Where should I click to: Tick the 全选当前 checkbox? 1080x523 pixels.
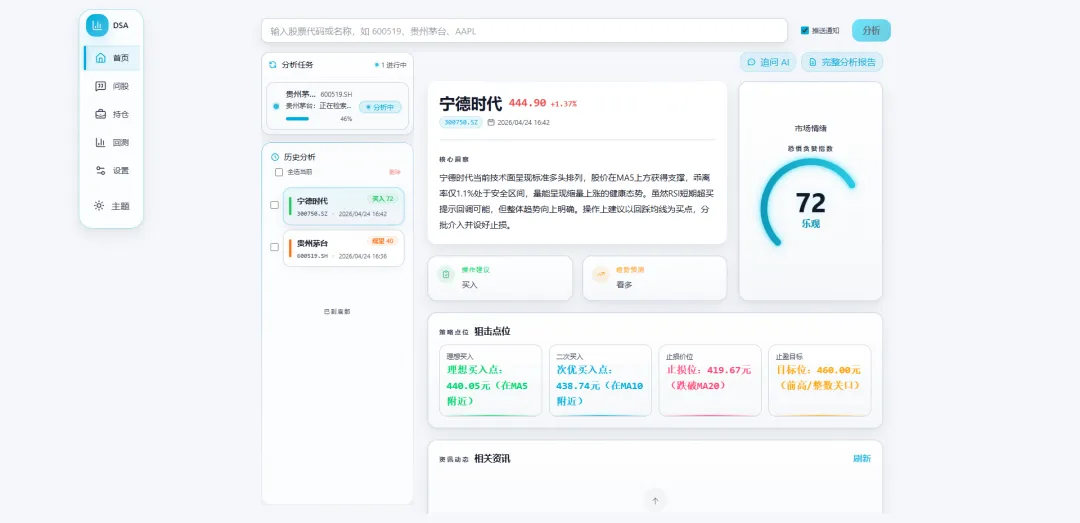278,172
